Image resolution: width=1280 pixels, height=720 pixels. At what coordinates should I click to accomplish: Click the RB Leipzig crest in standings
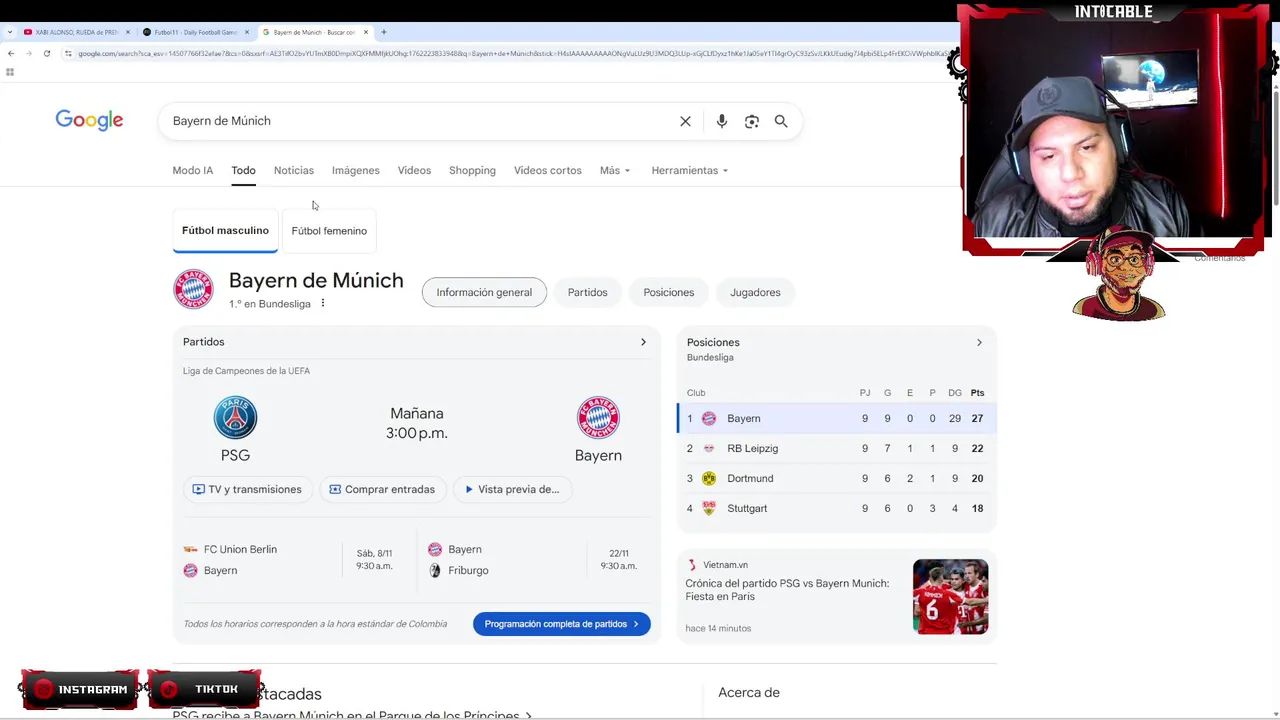point(709,448)
